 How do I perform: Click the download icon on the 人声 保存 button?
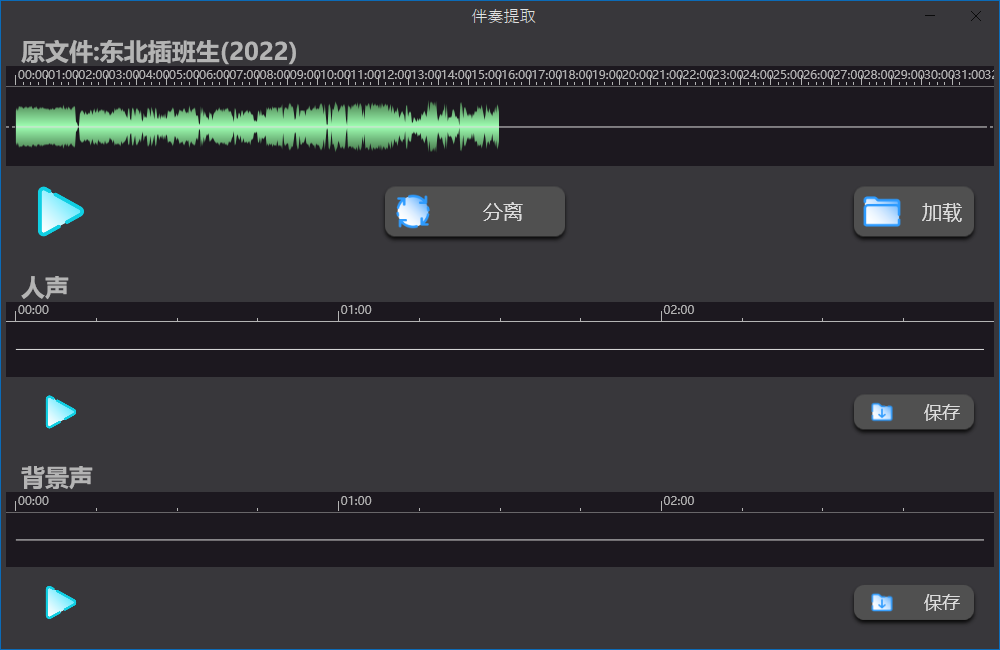[x=881, y=412]
